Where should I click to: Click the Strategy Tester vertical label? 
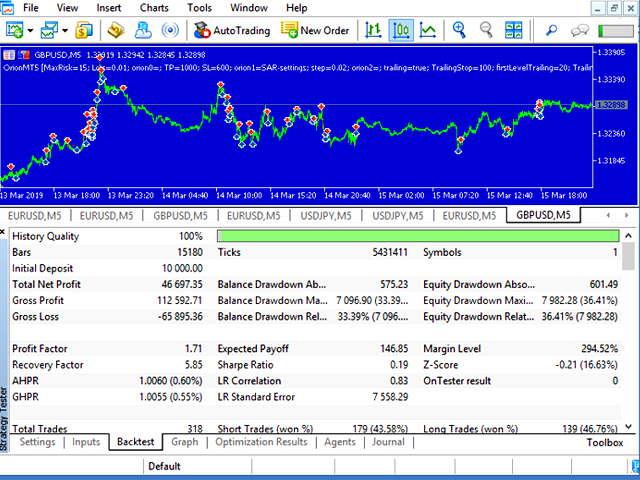4,419
